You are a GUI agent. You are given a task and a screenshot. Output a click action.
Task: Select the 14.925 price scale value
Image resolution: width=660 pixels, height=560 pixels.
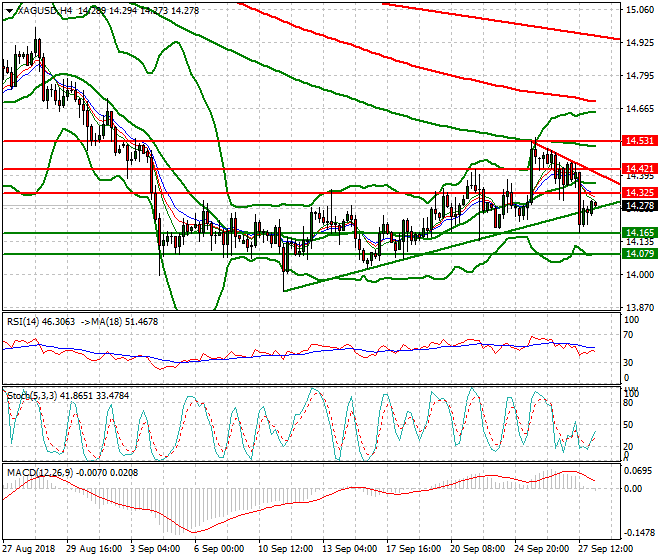point(640,43)
